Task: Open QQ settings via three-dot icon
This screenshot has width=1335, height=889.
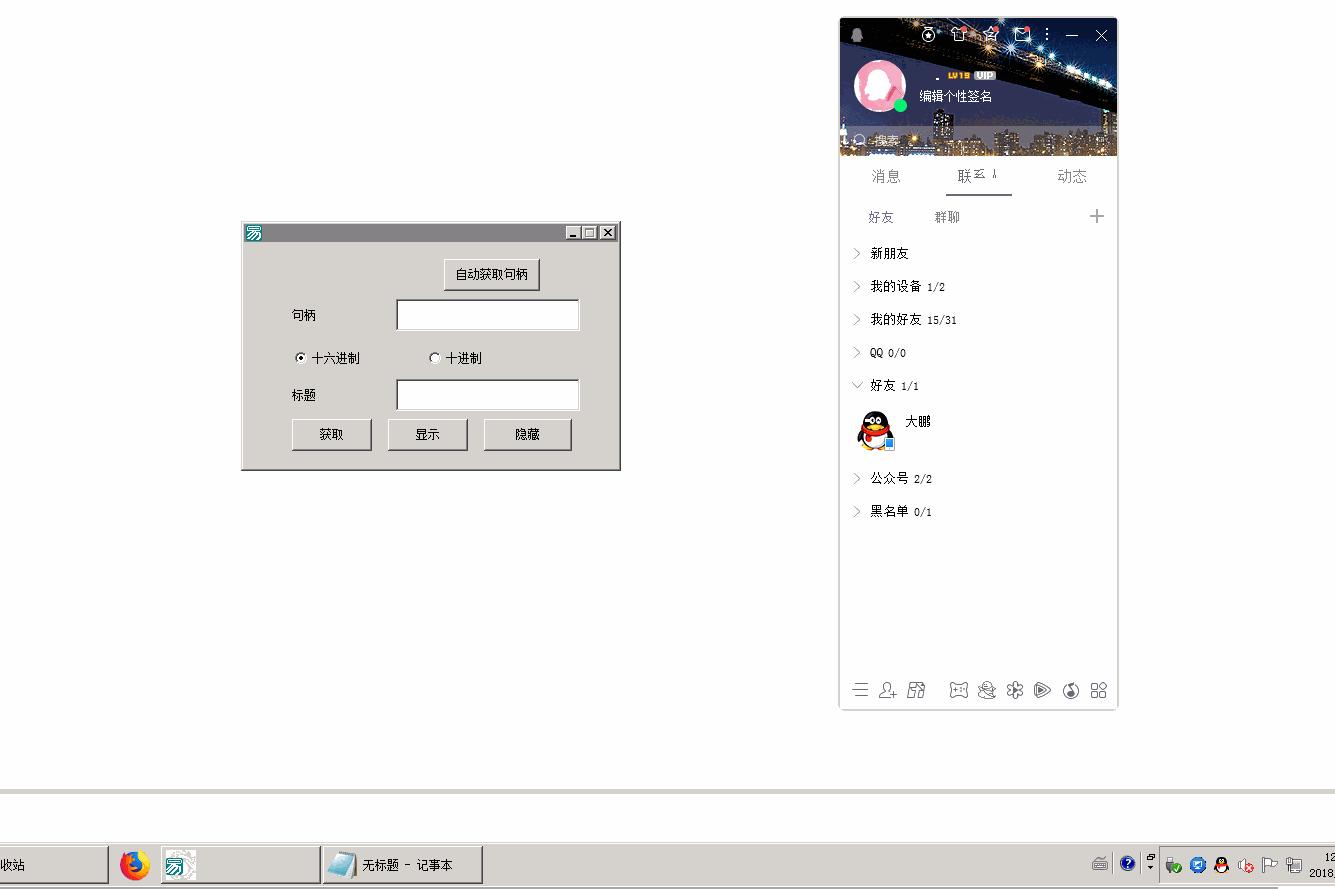Action: tap(1047, 34)
